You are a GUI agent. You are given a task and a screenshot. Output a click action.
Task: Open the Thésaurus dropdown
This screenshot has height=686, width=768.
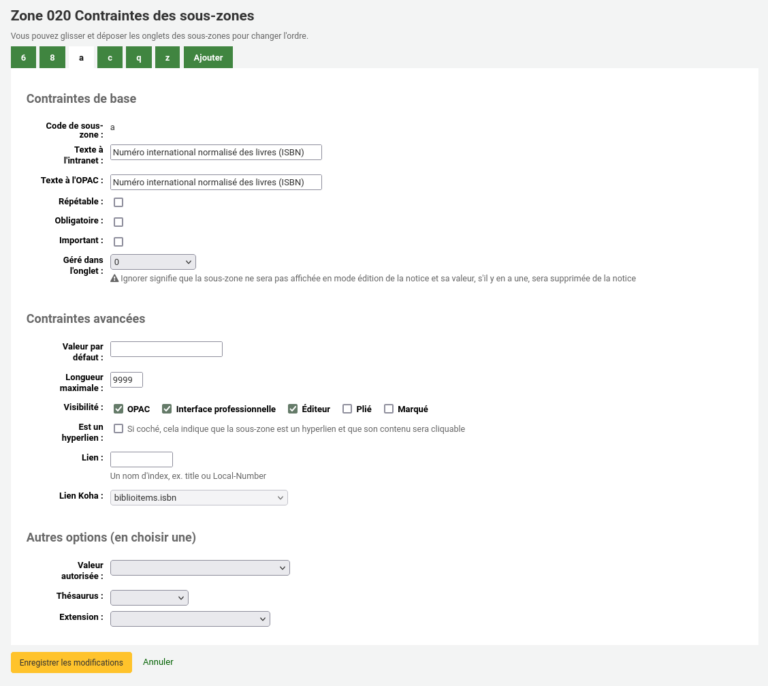click(x=149, y=598)
